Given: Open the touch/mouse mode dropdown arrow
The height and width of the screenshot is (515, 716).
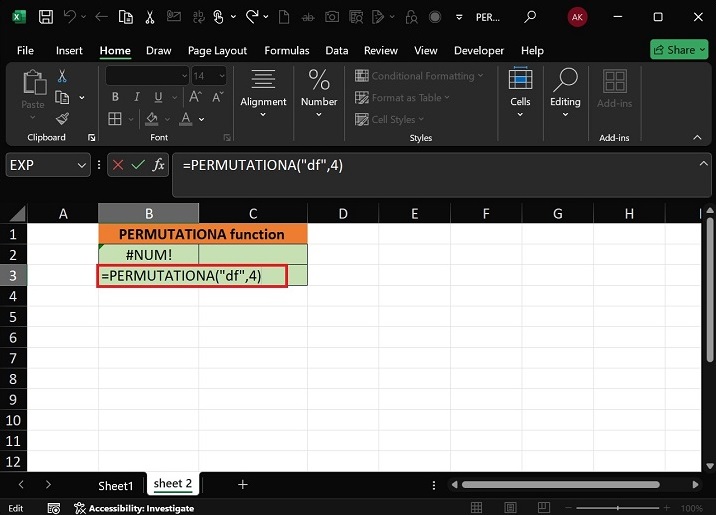Looking at the screenshot, I should point(233,17).
